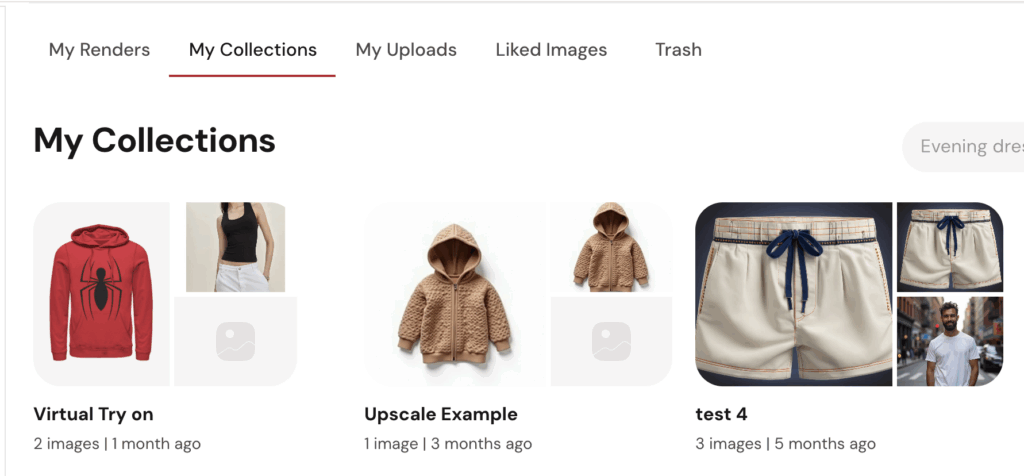Image resolution: width=1024 pixels, height=476 pixels.
Task: Click empty image placeholder in Upscale Example
Action: [611, 341]
